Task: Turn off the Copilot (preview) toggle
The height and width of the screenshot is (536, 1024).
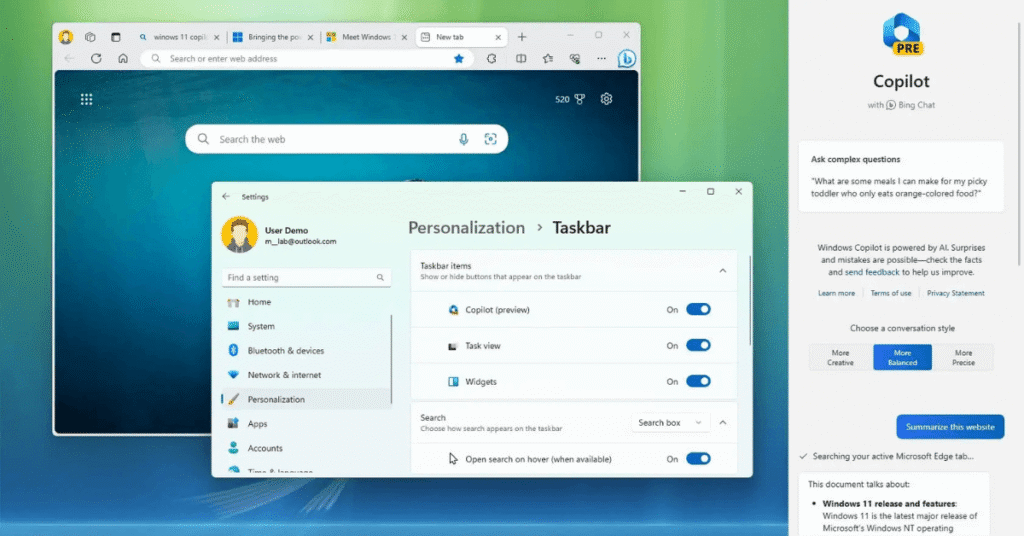Action: [698, 310]
